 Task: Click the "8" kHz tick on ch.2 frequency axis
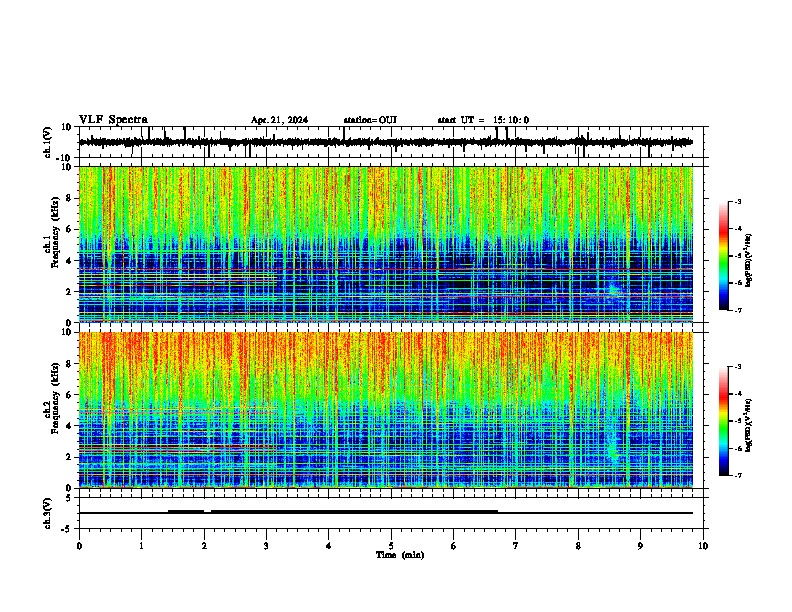pyautogui.click(x=69, y=364)
